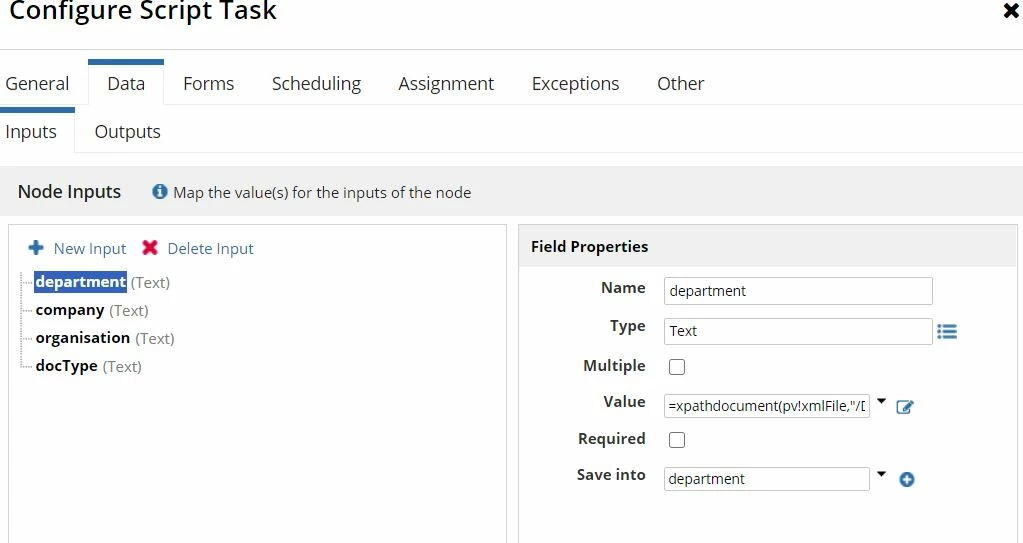Open the Value expression editor icon

905,407
